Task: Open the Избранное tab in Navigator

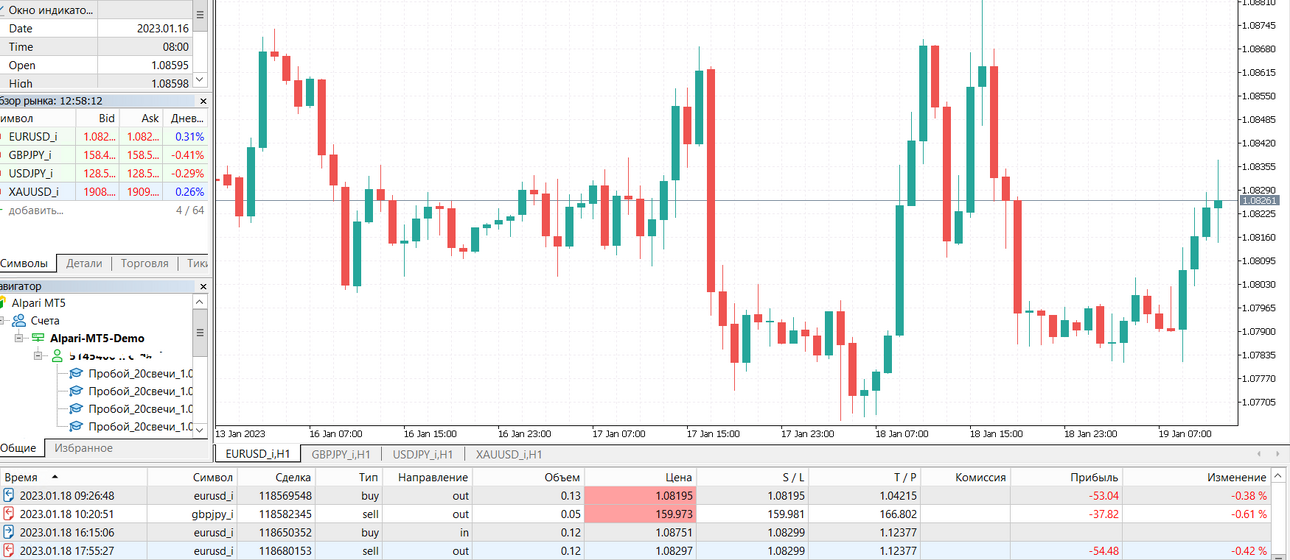Action: 83,448
